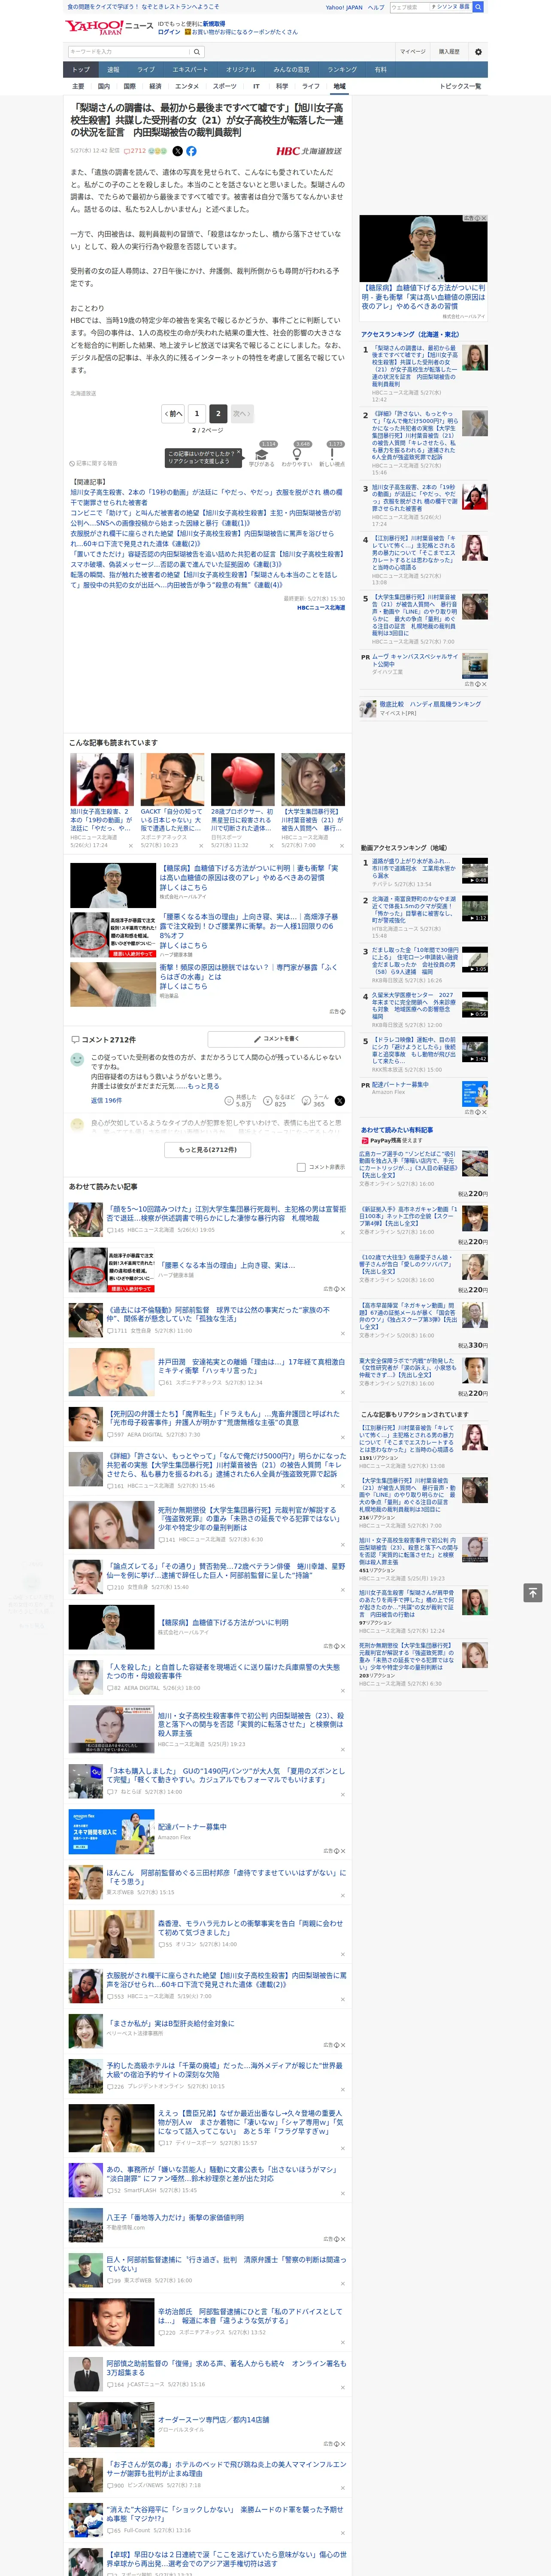The height and width of the screenshot is (2576, 551).
Task: Click the keyword input field
Action: pyautogui.click(x=129, y=52)
